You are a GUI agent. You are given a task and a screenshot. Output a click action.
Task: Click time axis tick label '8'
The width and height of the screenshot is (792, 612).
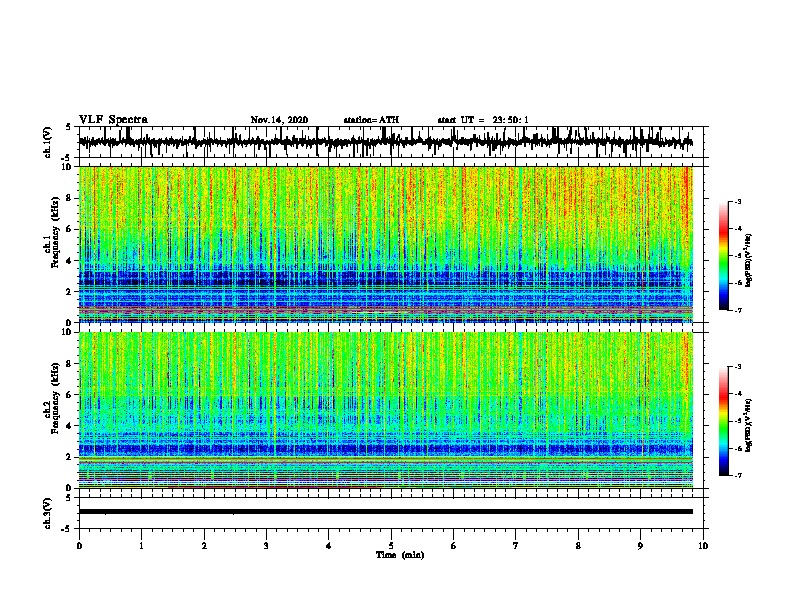pos(578,546)
